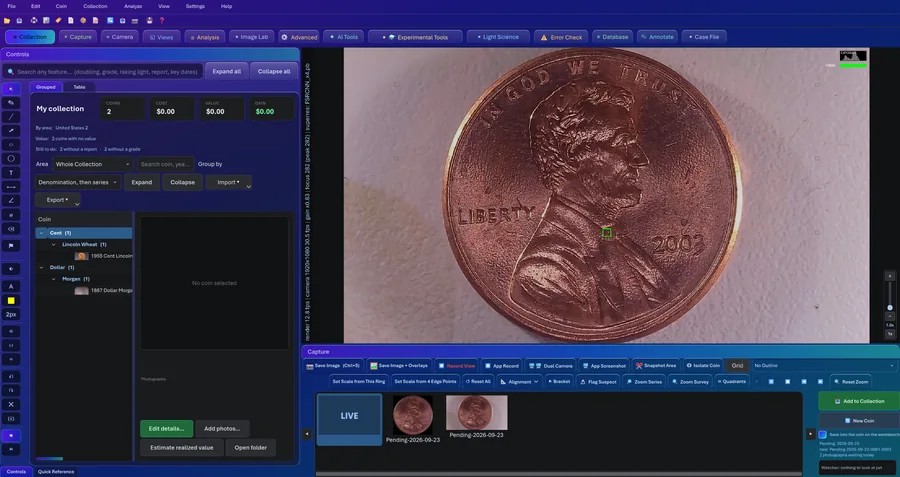Select the text T tool

click(x=11, y=173)
